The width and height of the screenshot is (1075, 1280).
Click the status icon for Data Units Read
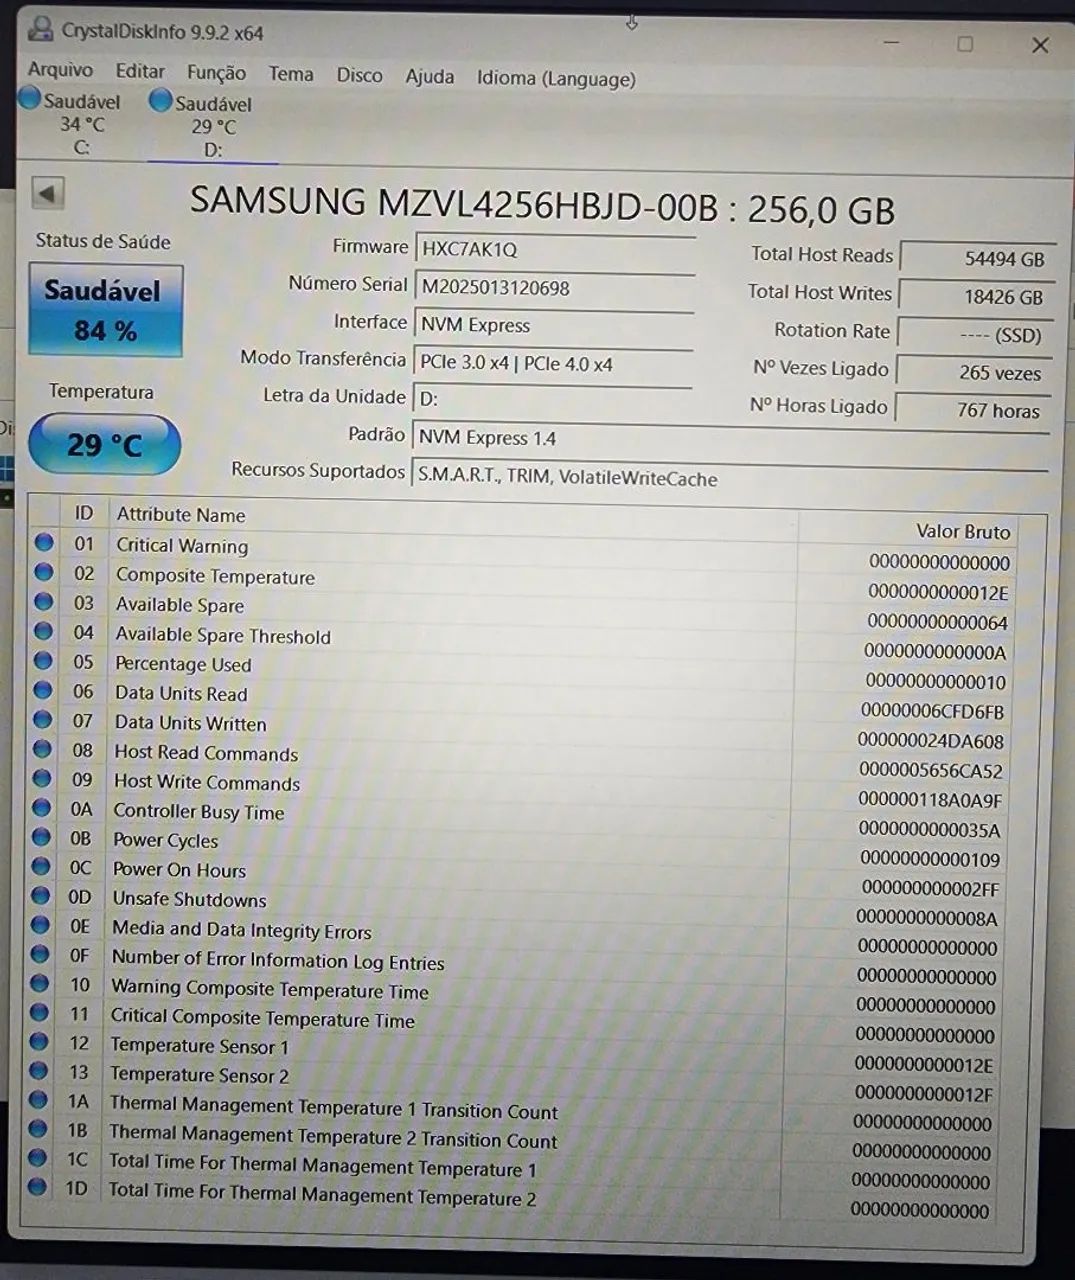point(43,690)
